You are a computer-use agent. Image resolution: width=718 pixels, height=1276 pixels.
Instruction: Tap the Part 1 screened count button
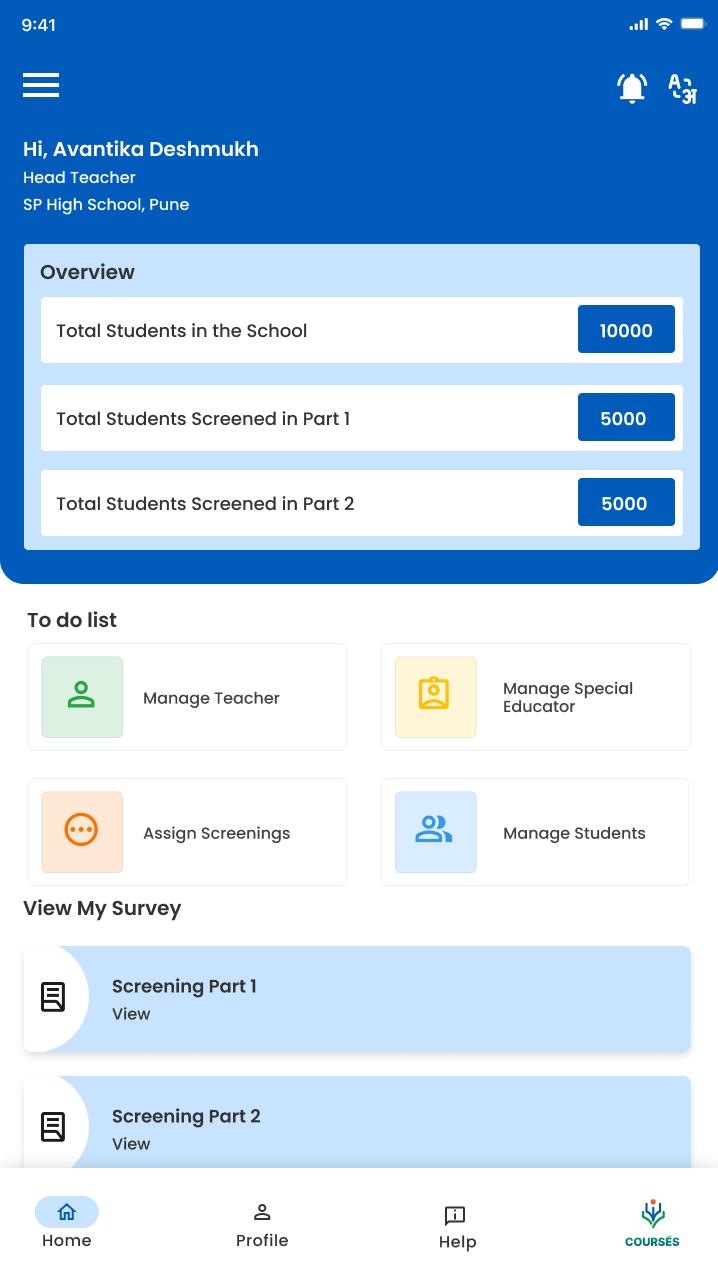click(x=626, y=418)
